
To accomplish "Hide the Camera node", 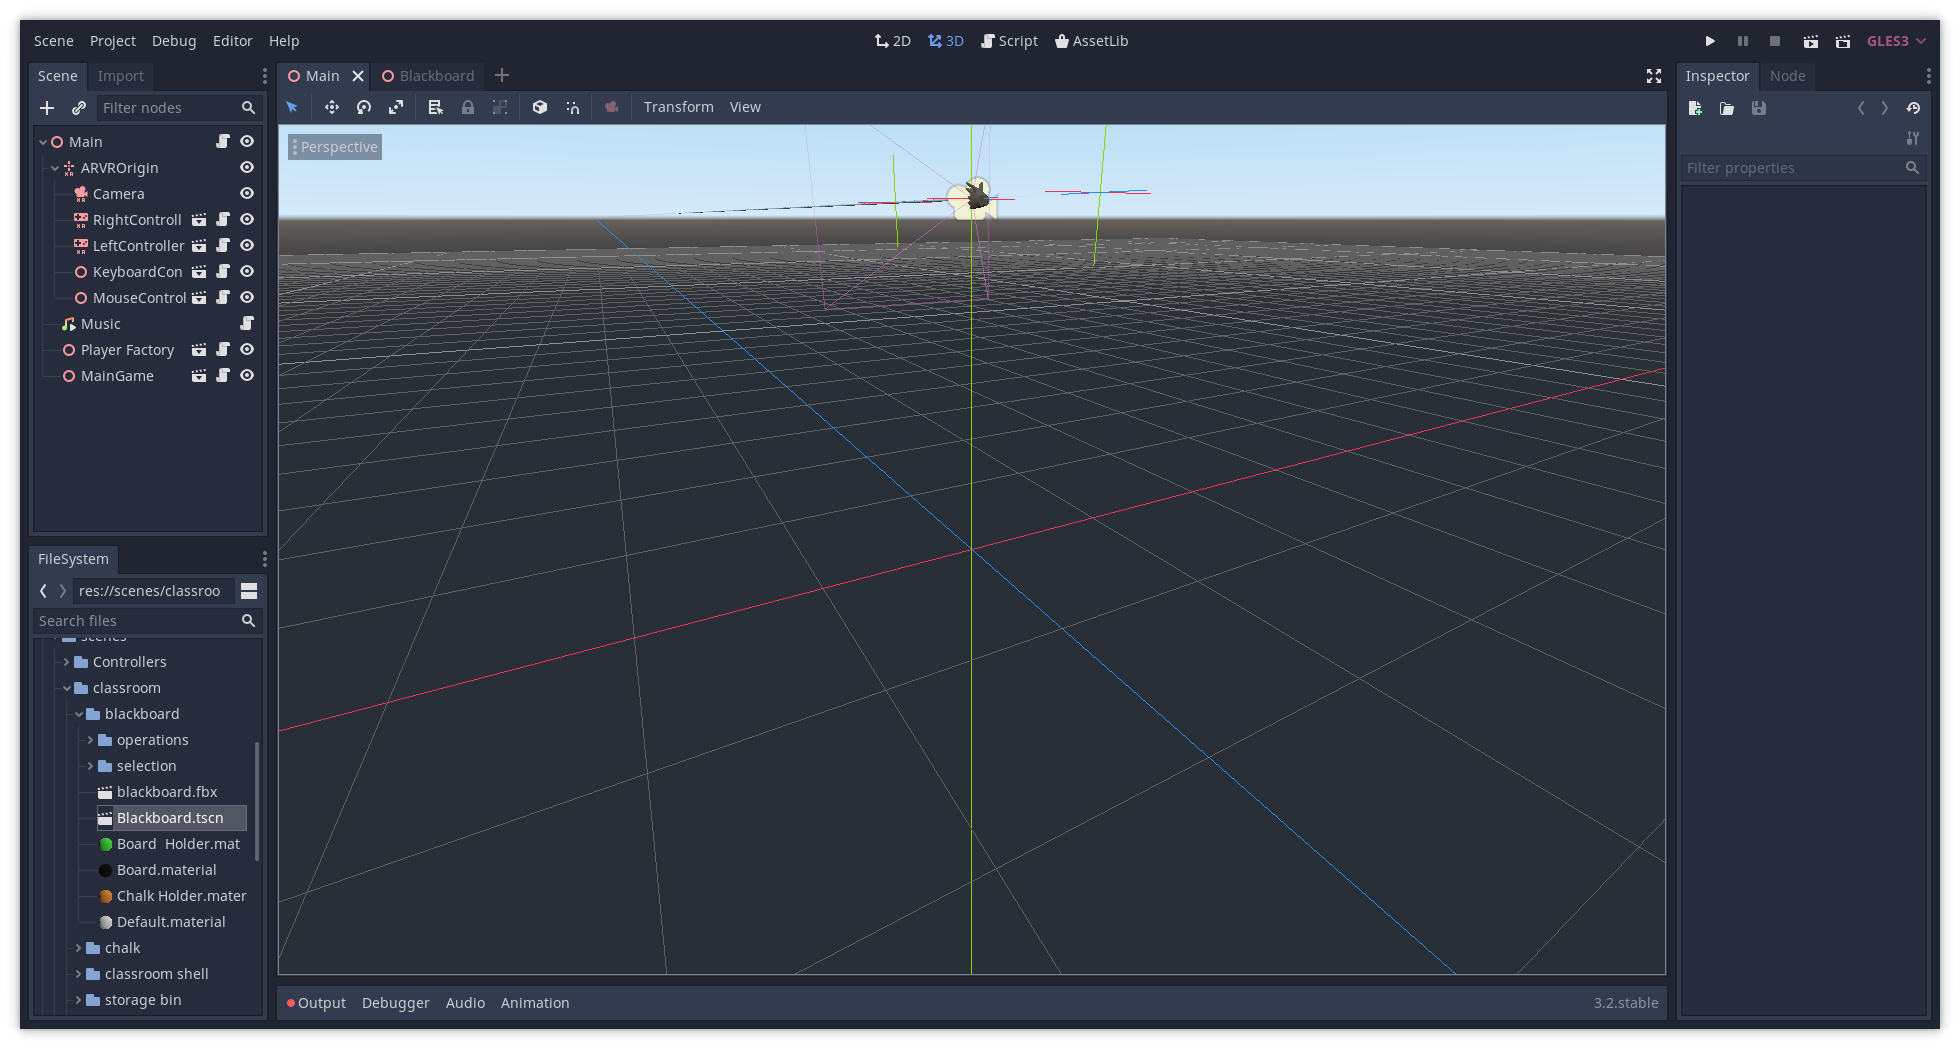I will pos(246,193).
